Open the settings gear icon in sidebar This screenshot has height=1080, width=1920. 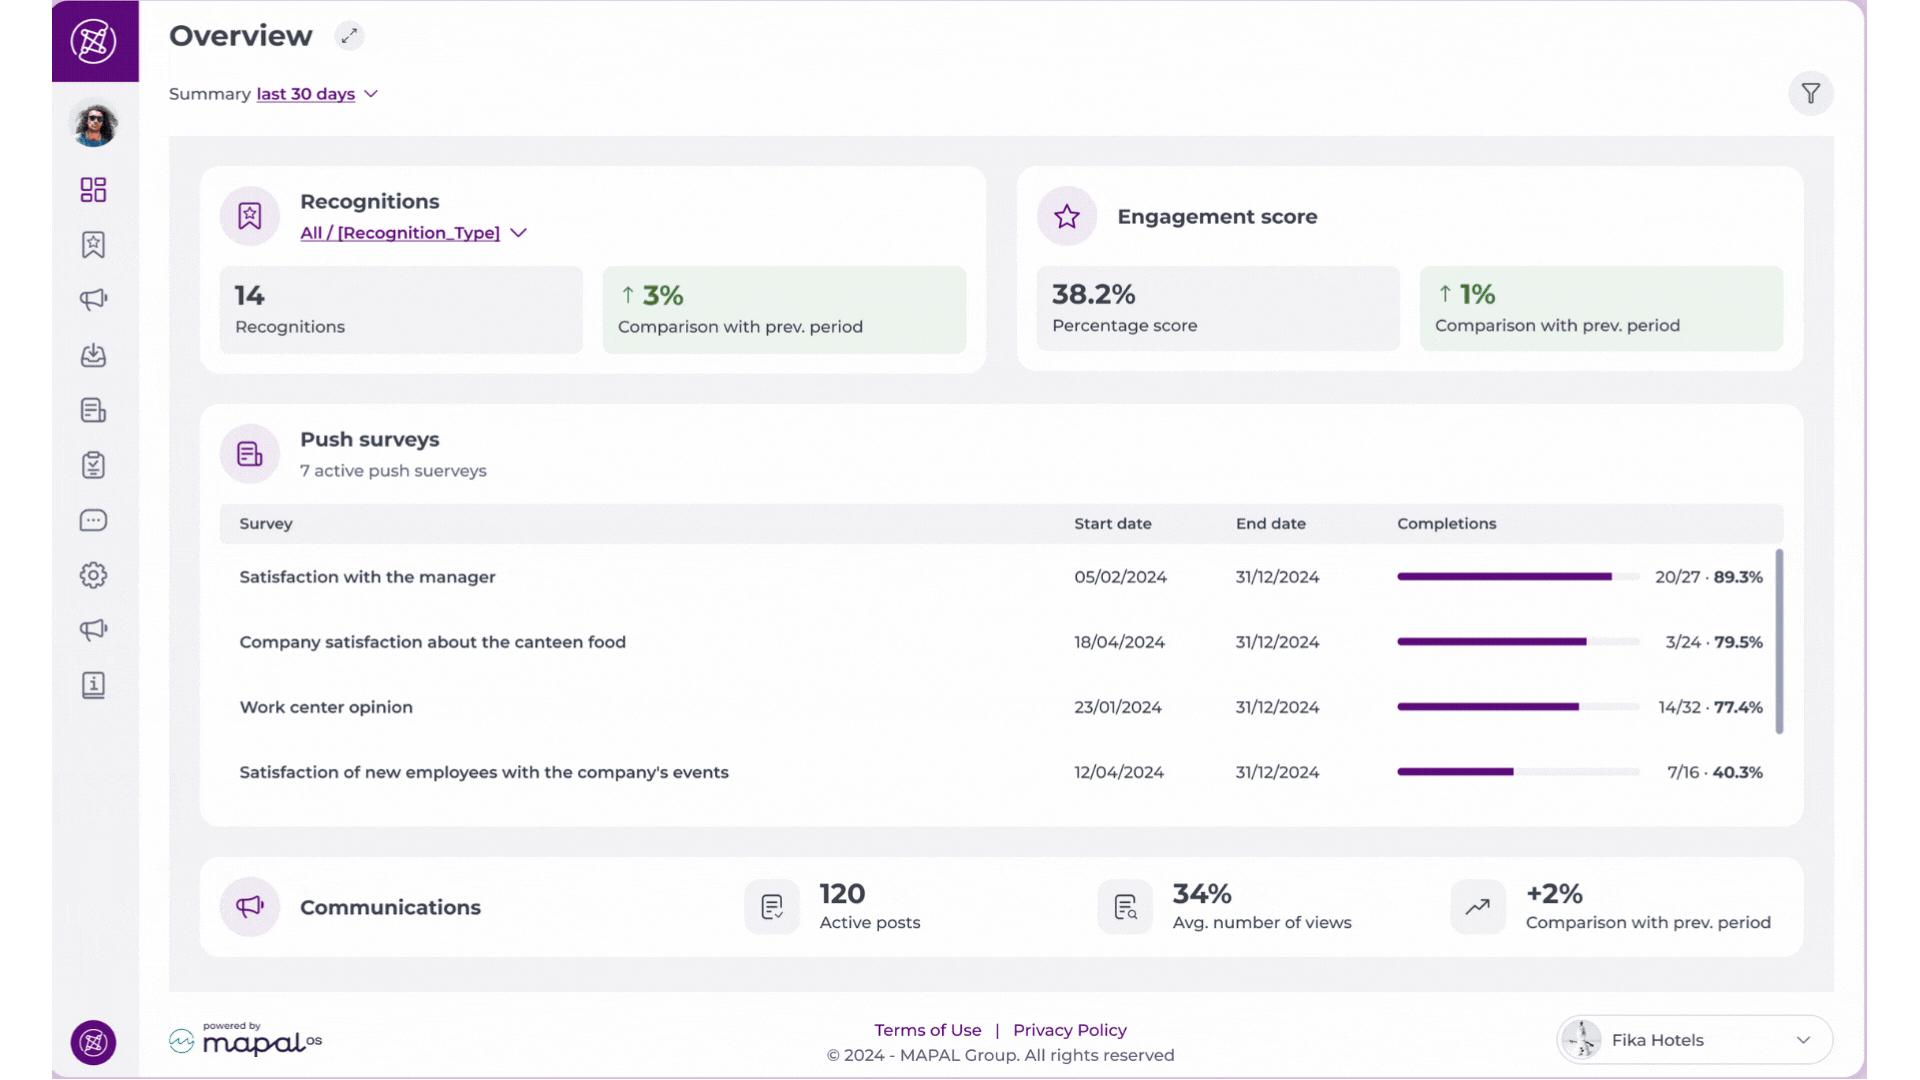click(93, 575)
